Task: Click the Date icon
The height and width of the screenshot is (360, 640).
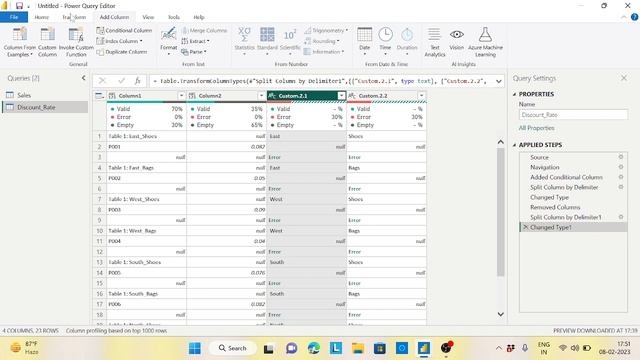Action: pyautogui.click(x=364, y=35)
